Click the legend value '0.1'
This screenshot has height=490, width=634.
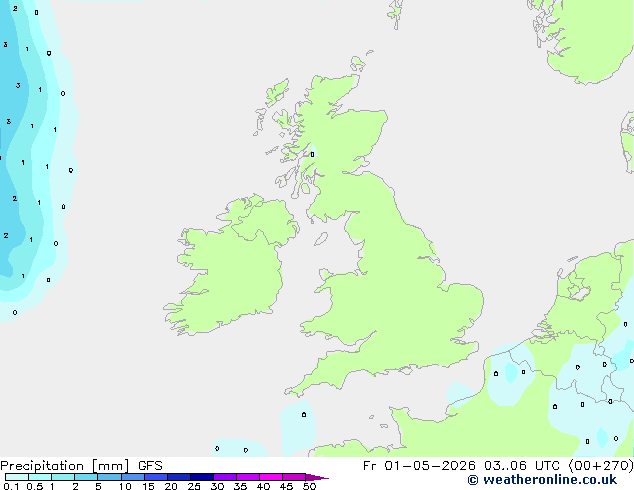[11, 486]
